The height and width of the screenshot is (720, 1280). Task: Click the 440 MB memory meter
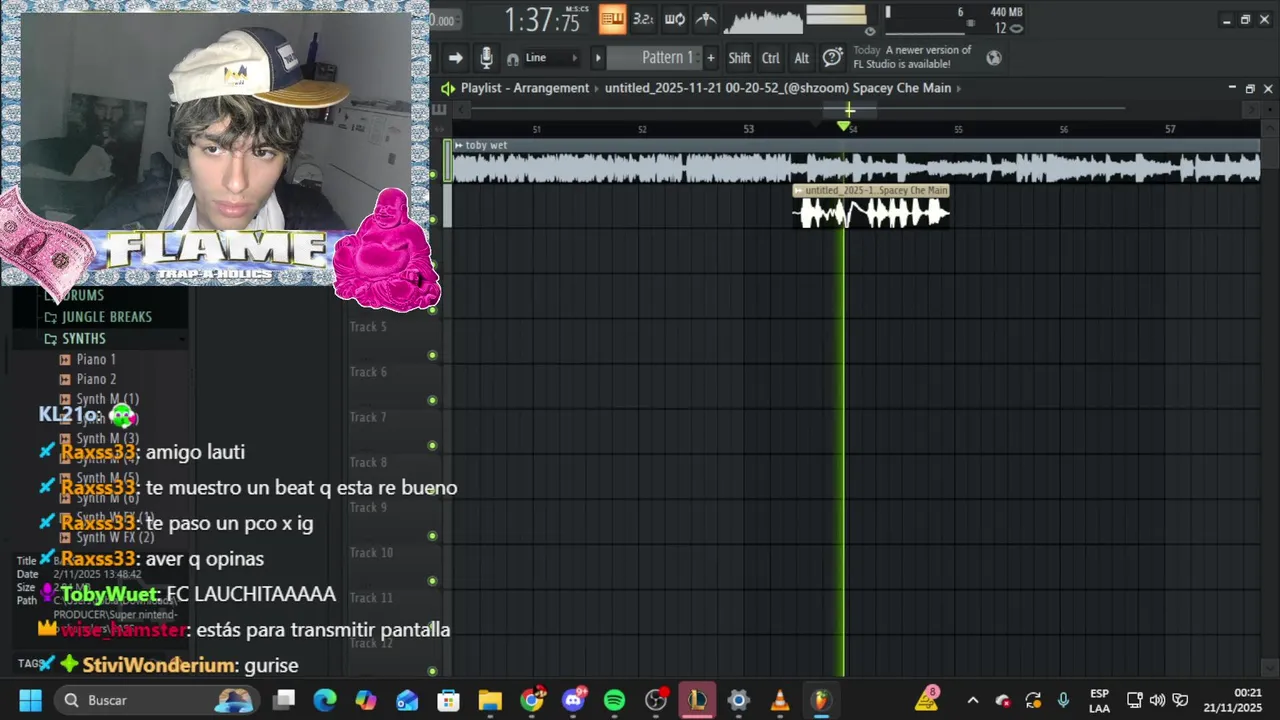(1006, 12)
